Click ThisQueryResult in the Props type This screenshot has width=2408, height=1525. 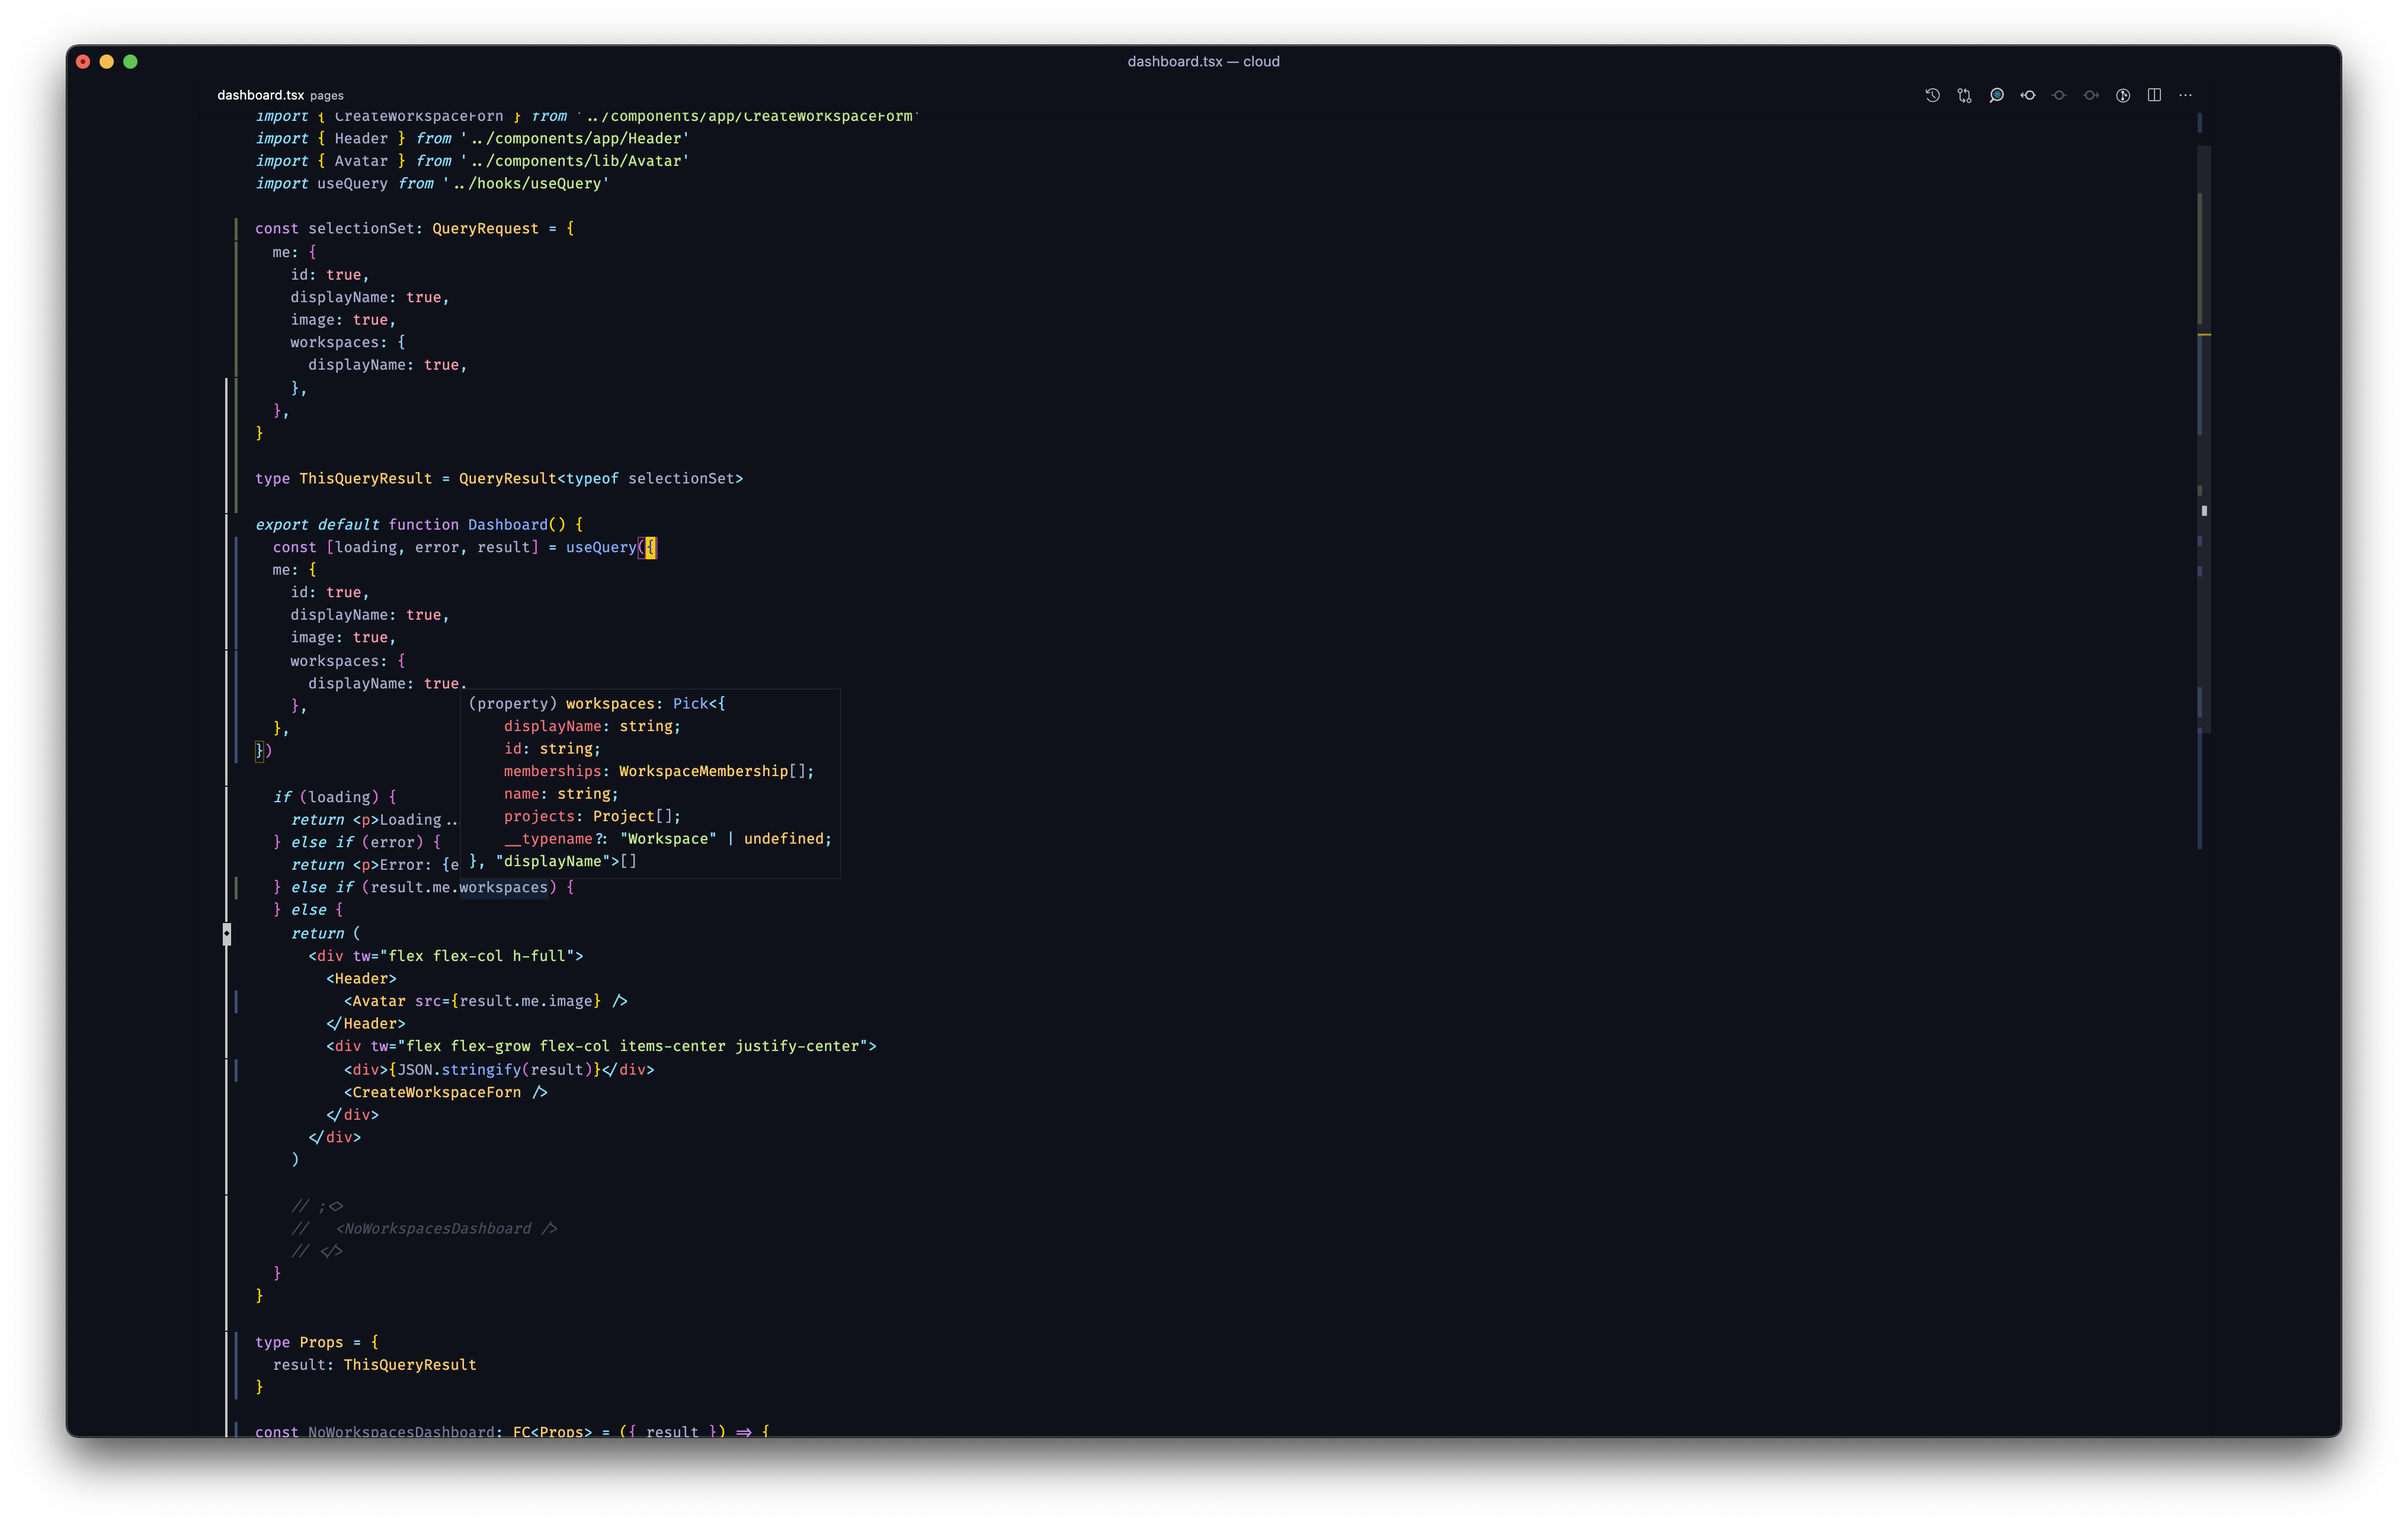click(409, 1364)
